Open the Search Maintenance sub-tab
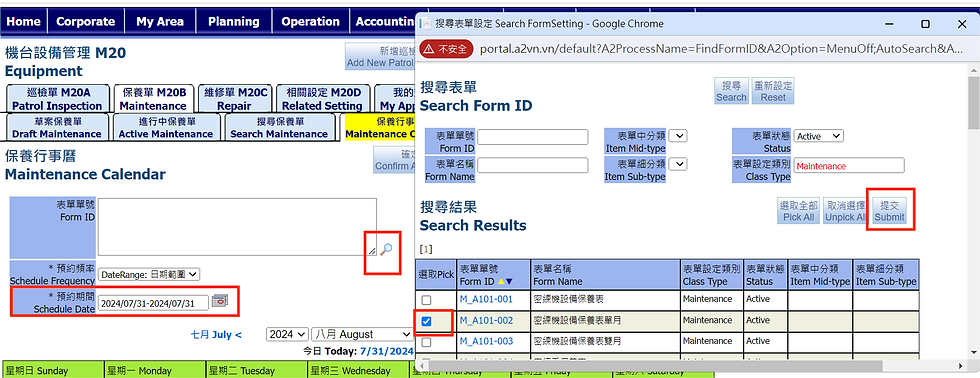The image size is (980, 378). [279, 127]
